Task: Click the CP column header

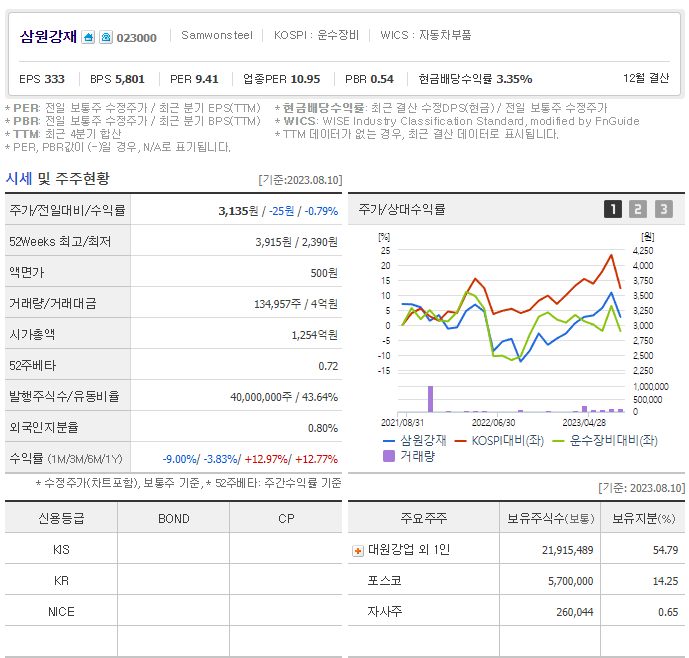Action: point(286,518)
